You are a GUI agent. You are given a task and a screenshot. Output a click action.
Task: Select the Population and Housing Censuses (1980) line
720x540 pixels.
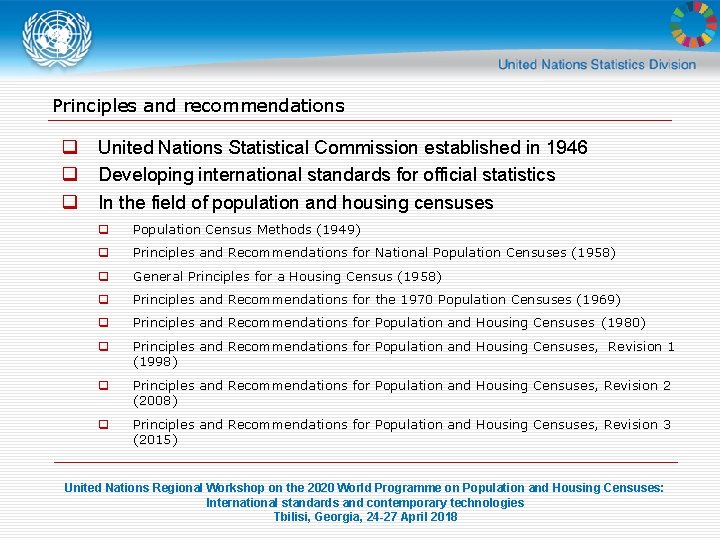[x=389, y=323]
